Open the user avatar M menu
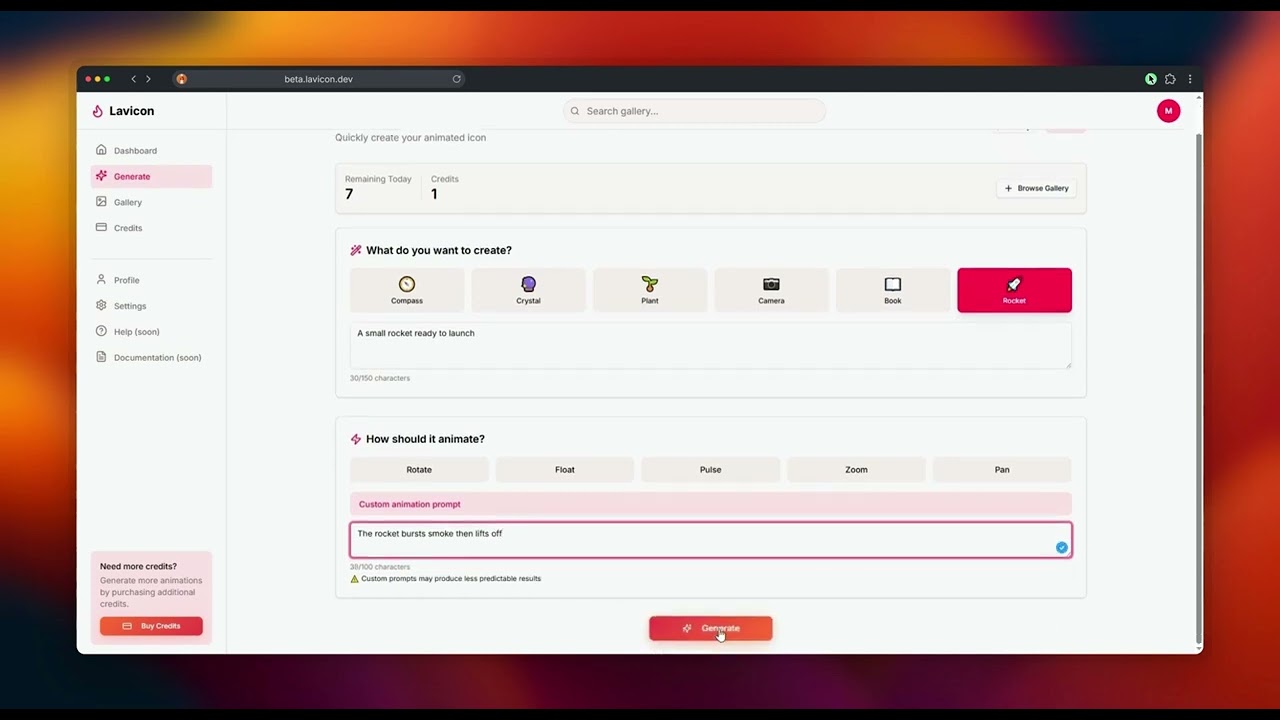Image resolution: width=1280 pixels, height=720 pixels. coord(1168,111)
